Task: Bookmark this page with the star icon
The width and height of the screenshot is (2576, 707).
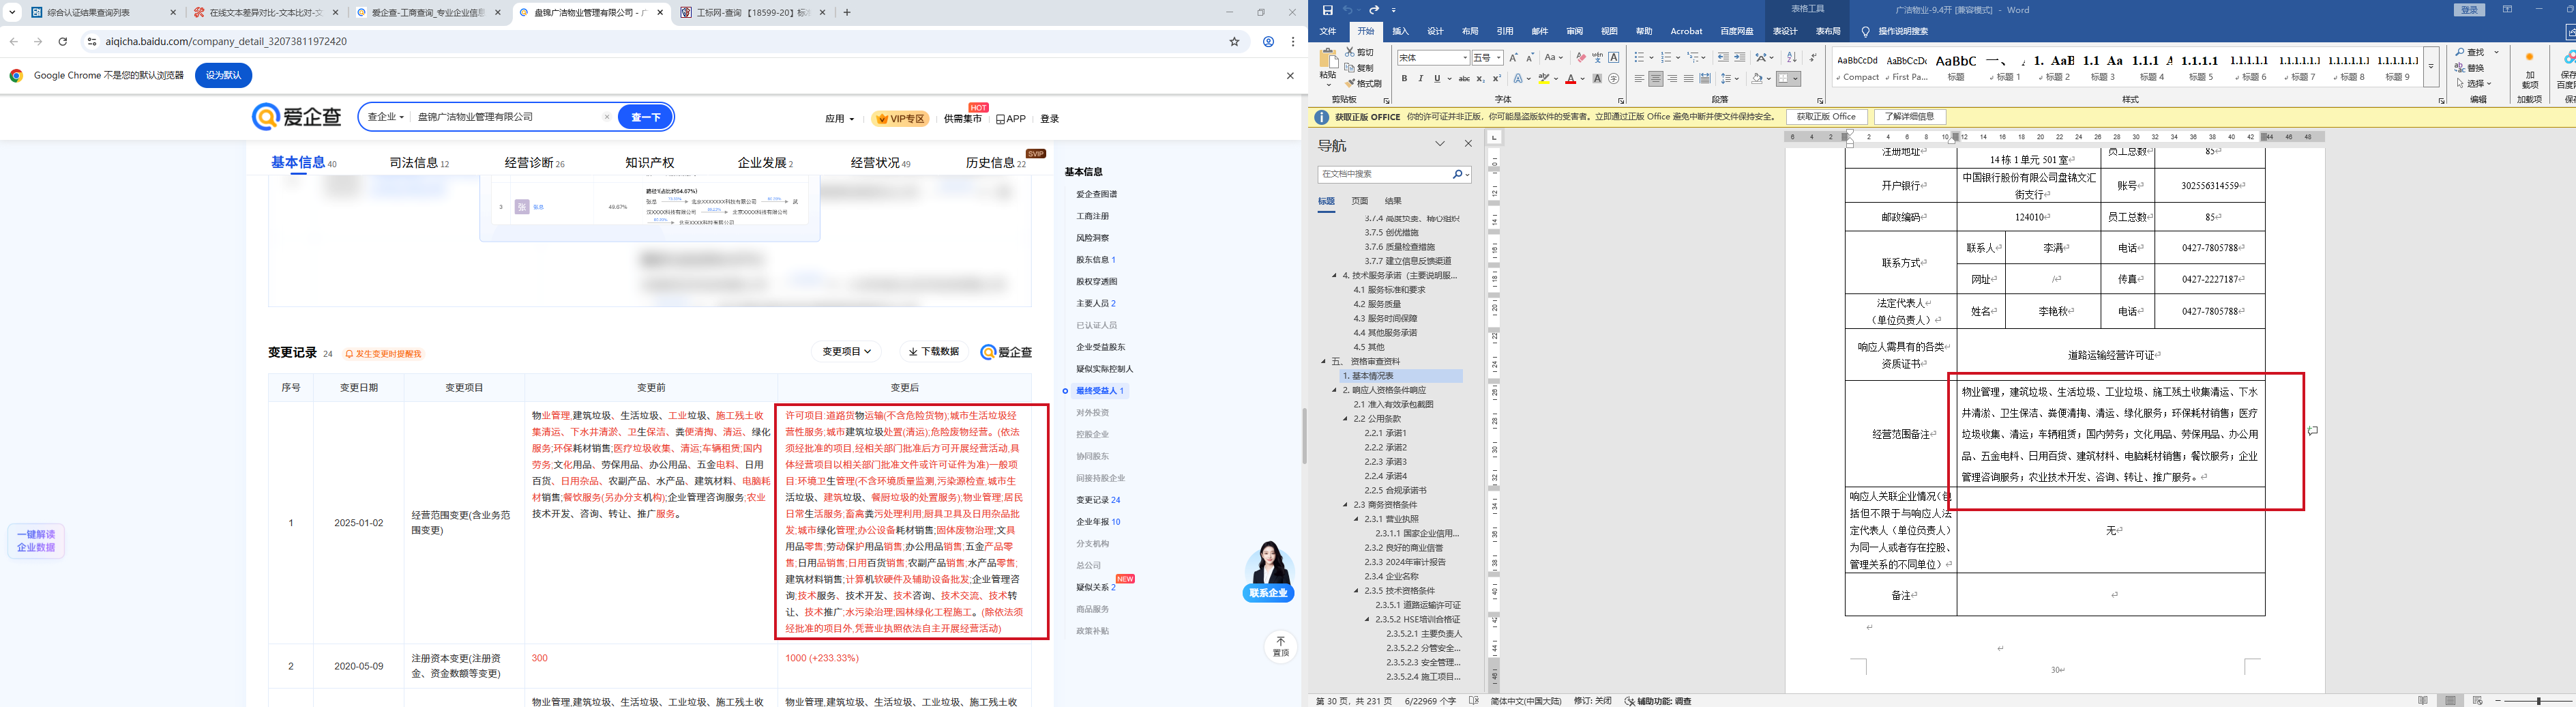Action: (1235, 42)
